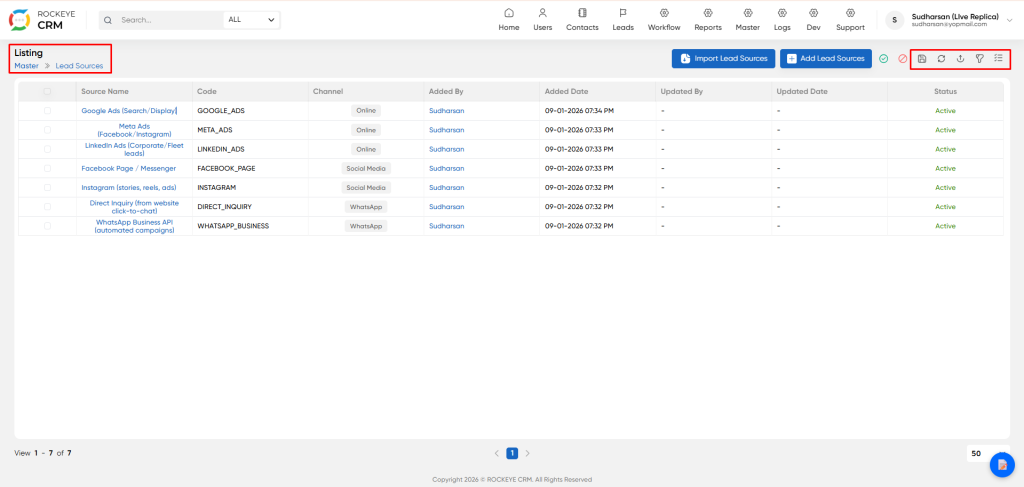The width and height of the screenshot is (1024, 487).
Task: Check the LinkedIn Ads row checkbox
Action: point(47,149)
